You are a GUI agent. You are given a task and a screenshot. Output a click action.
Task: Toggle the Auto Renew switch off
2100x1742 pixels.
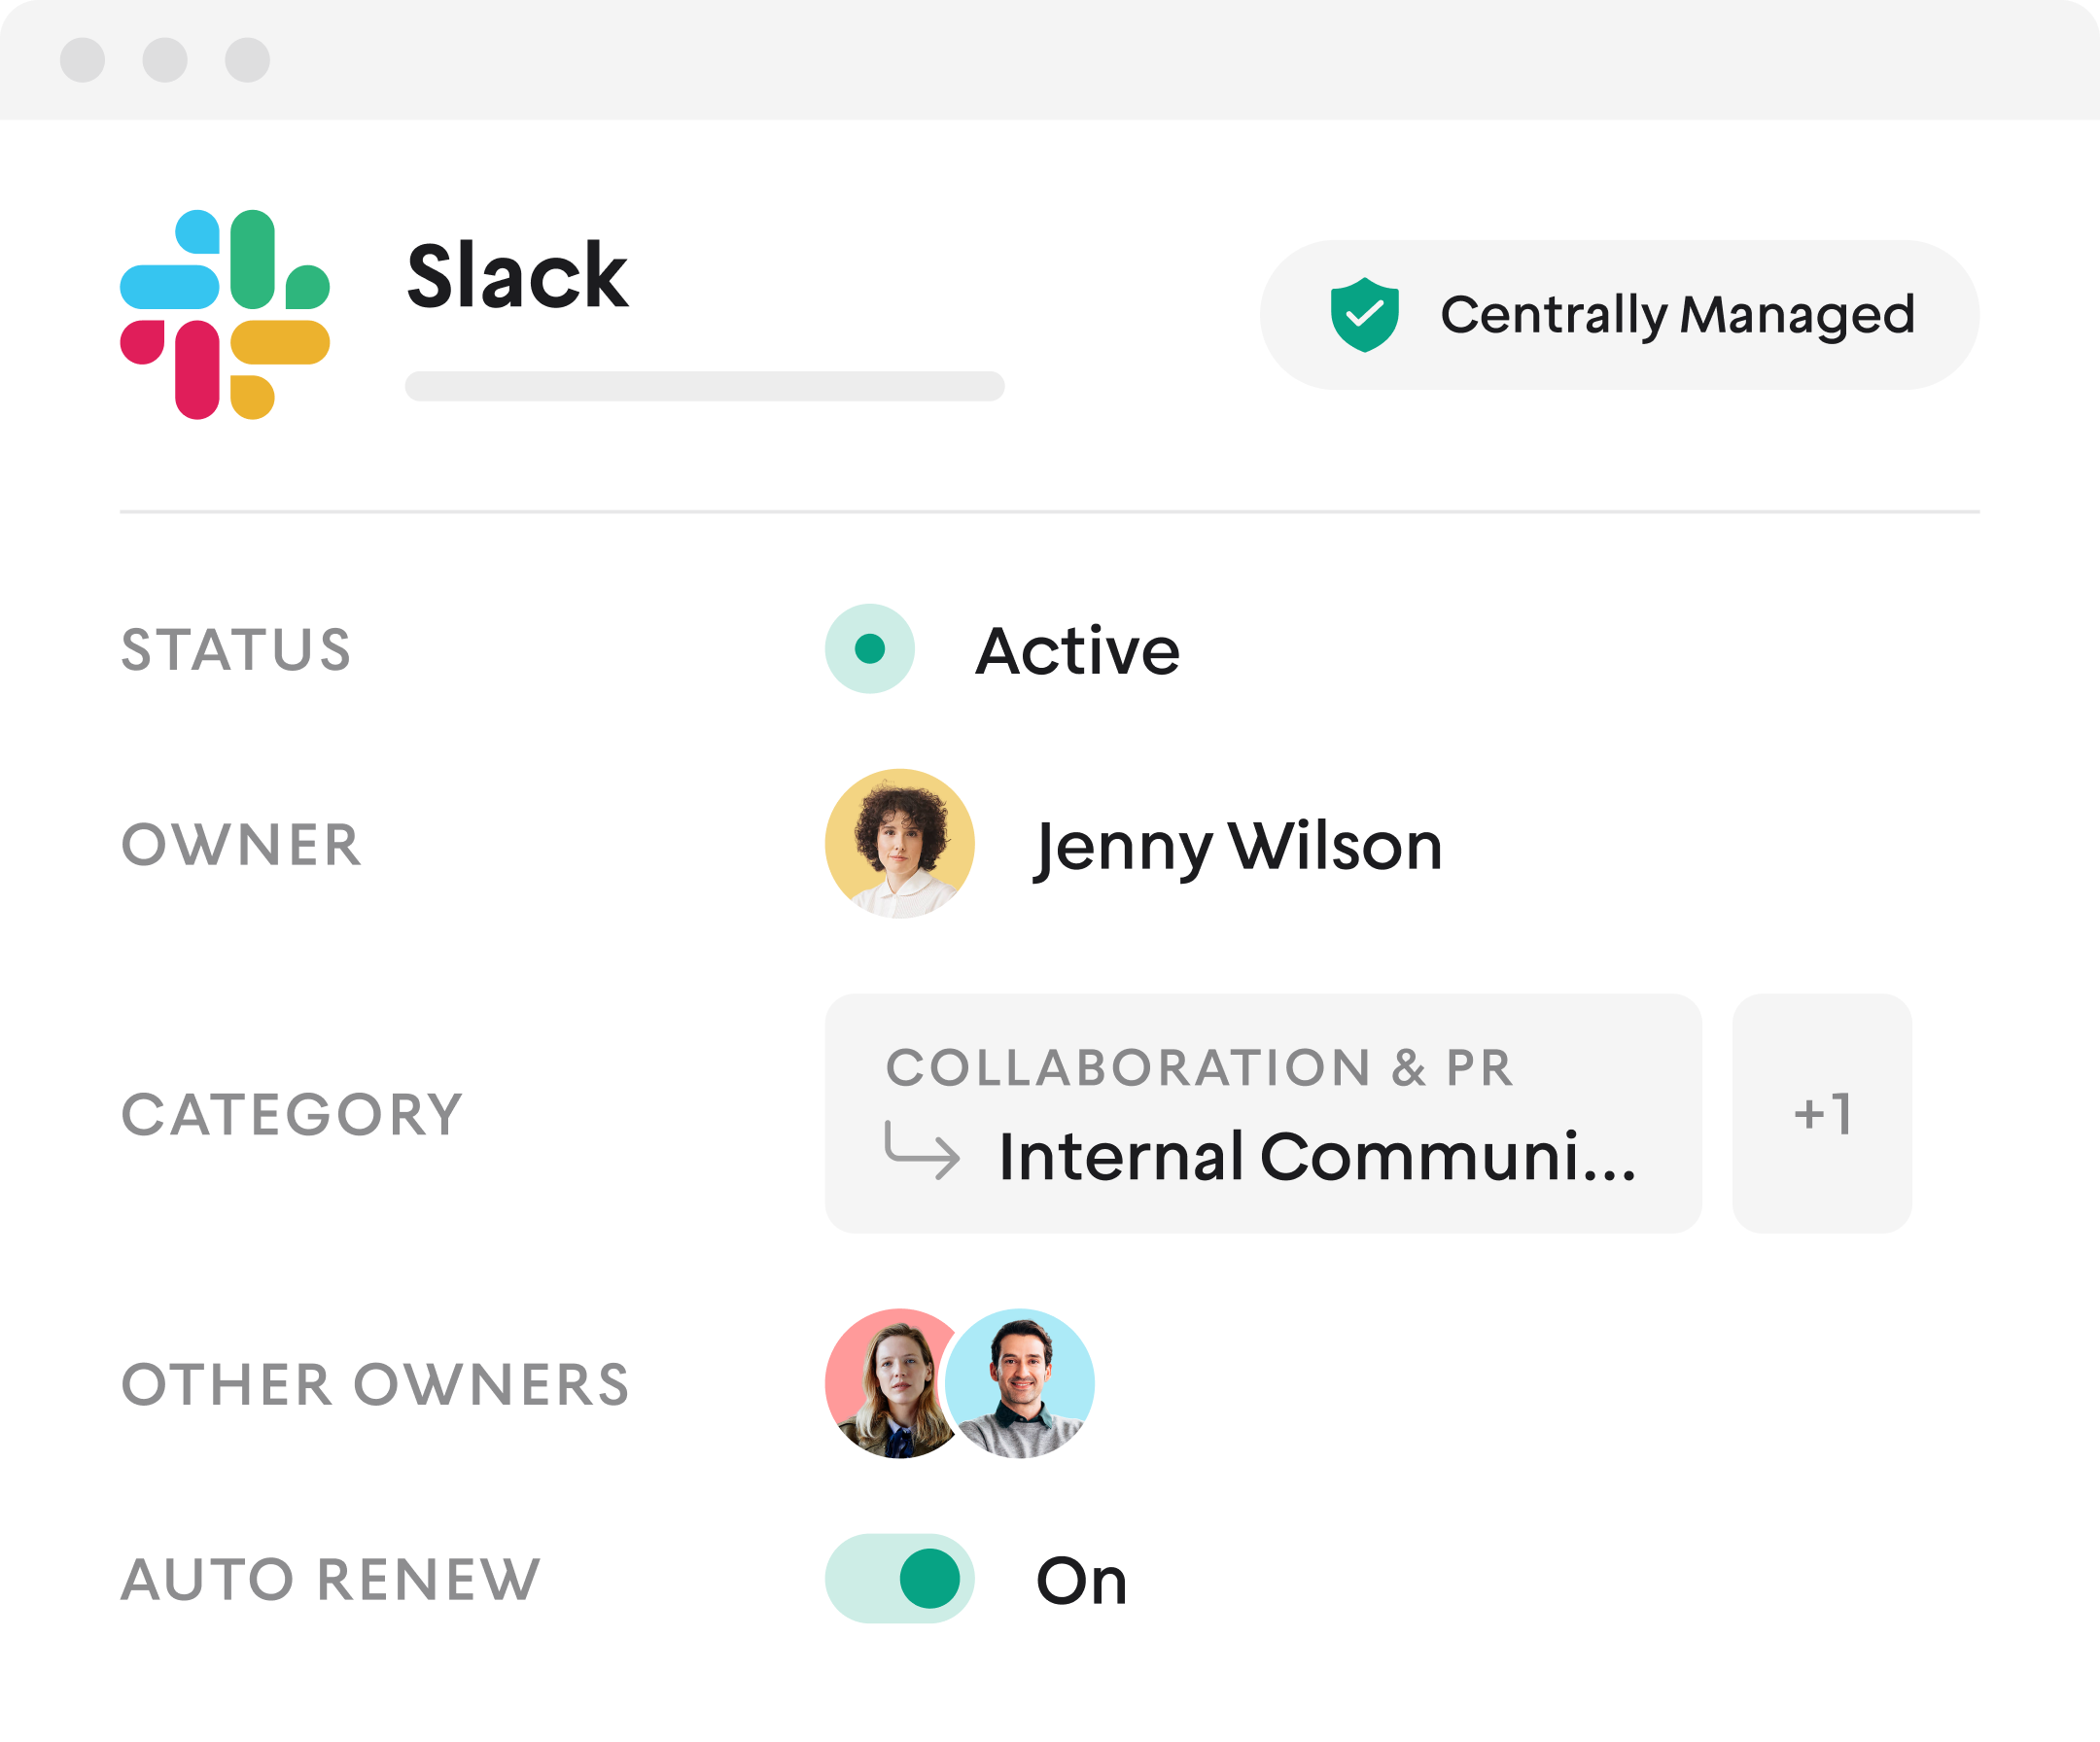click(x=899, y=1578)
